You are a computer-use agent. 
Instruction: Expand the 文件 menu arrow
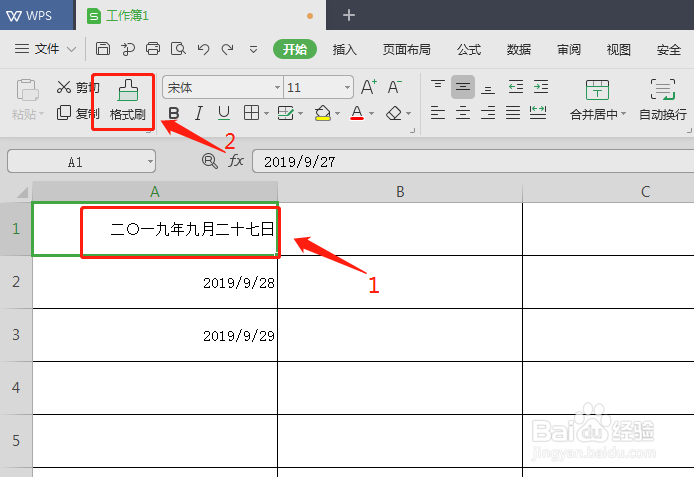tap(71, 49)
